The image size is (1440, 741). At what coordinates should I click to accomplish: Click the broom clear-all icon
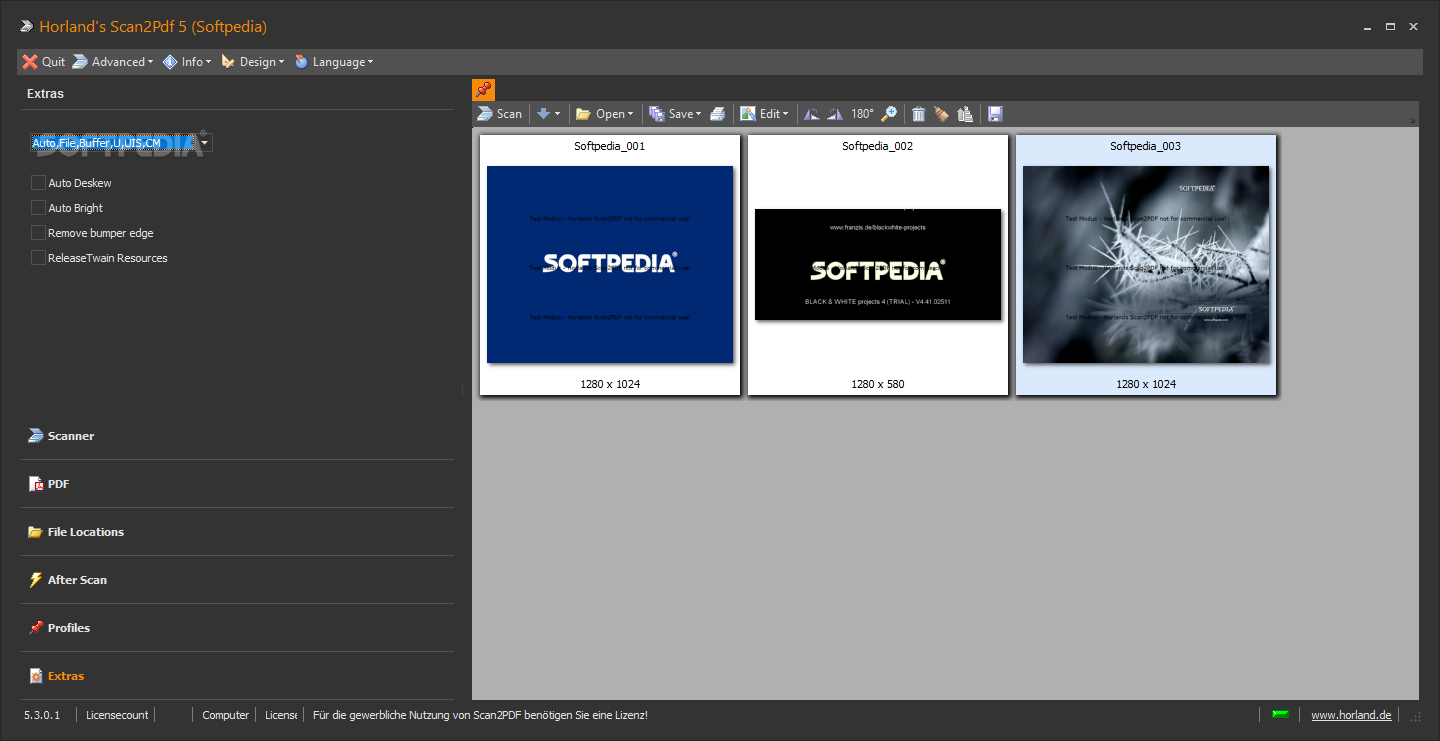[941, 114]
